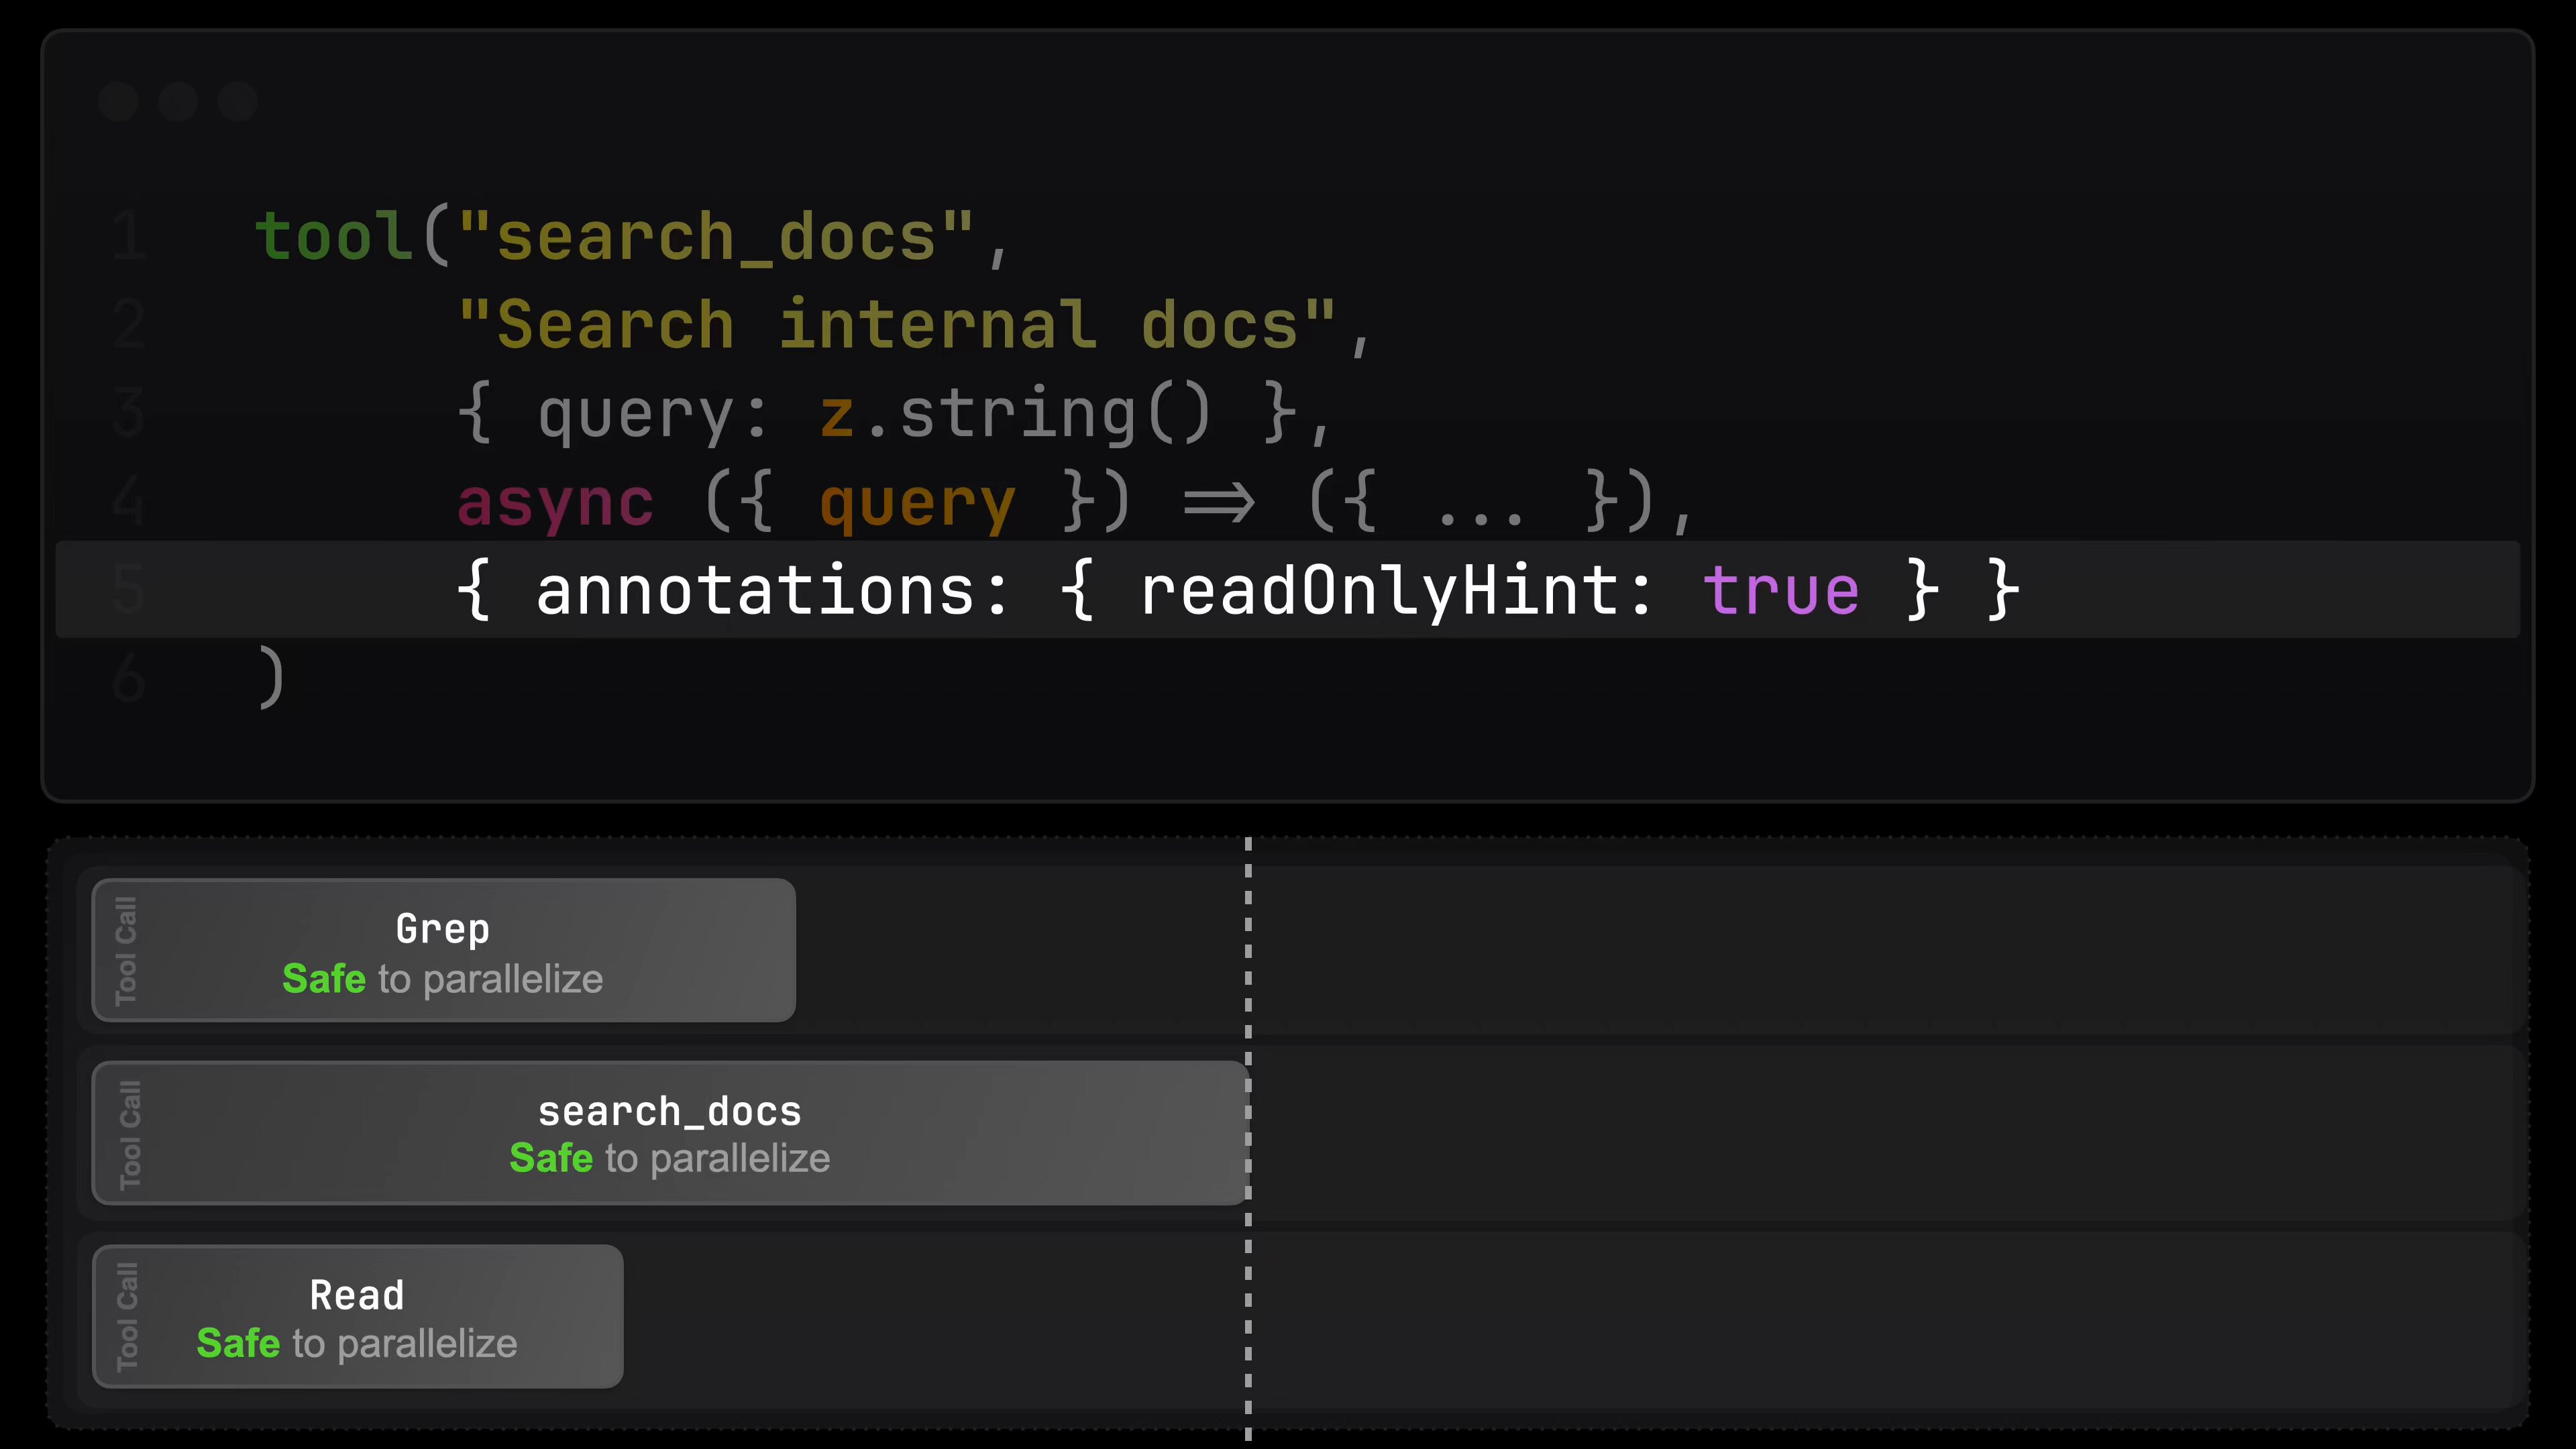Click the rightmost window dot in code window
This screenshot has width=2576, height=1449.
238,102
